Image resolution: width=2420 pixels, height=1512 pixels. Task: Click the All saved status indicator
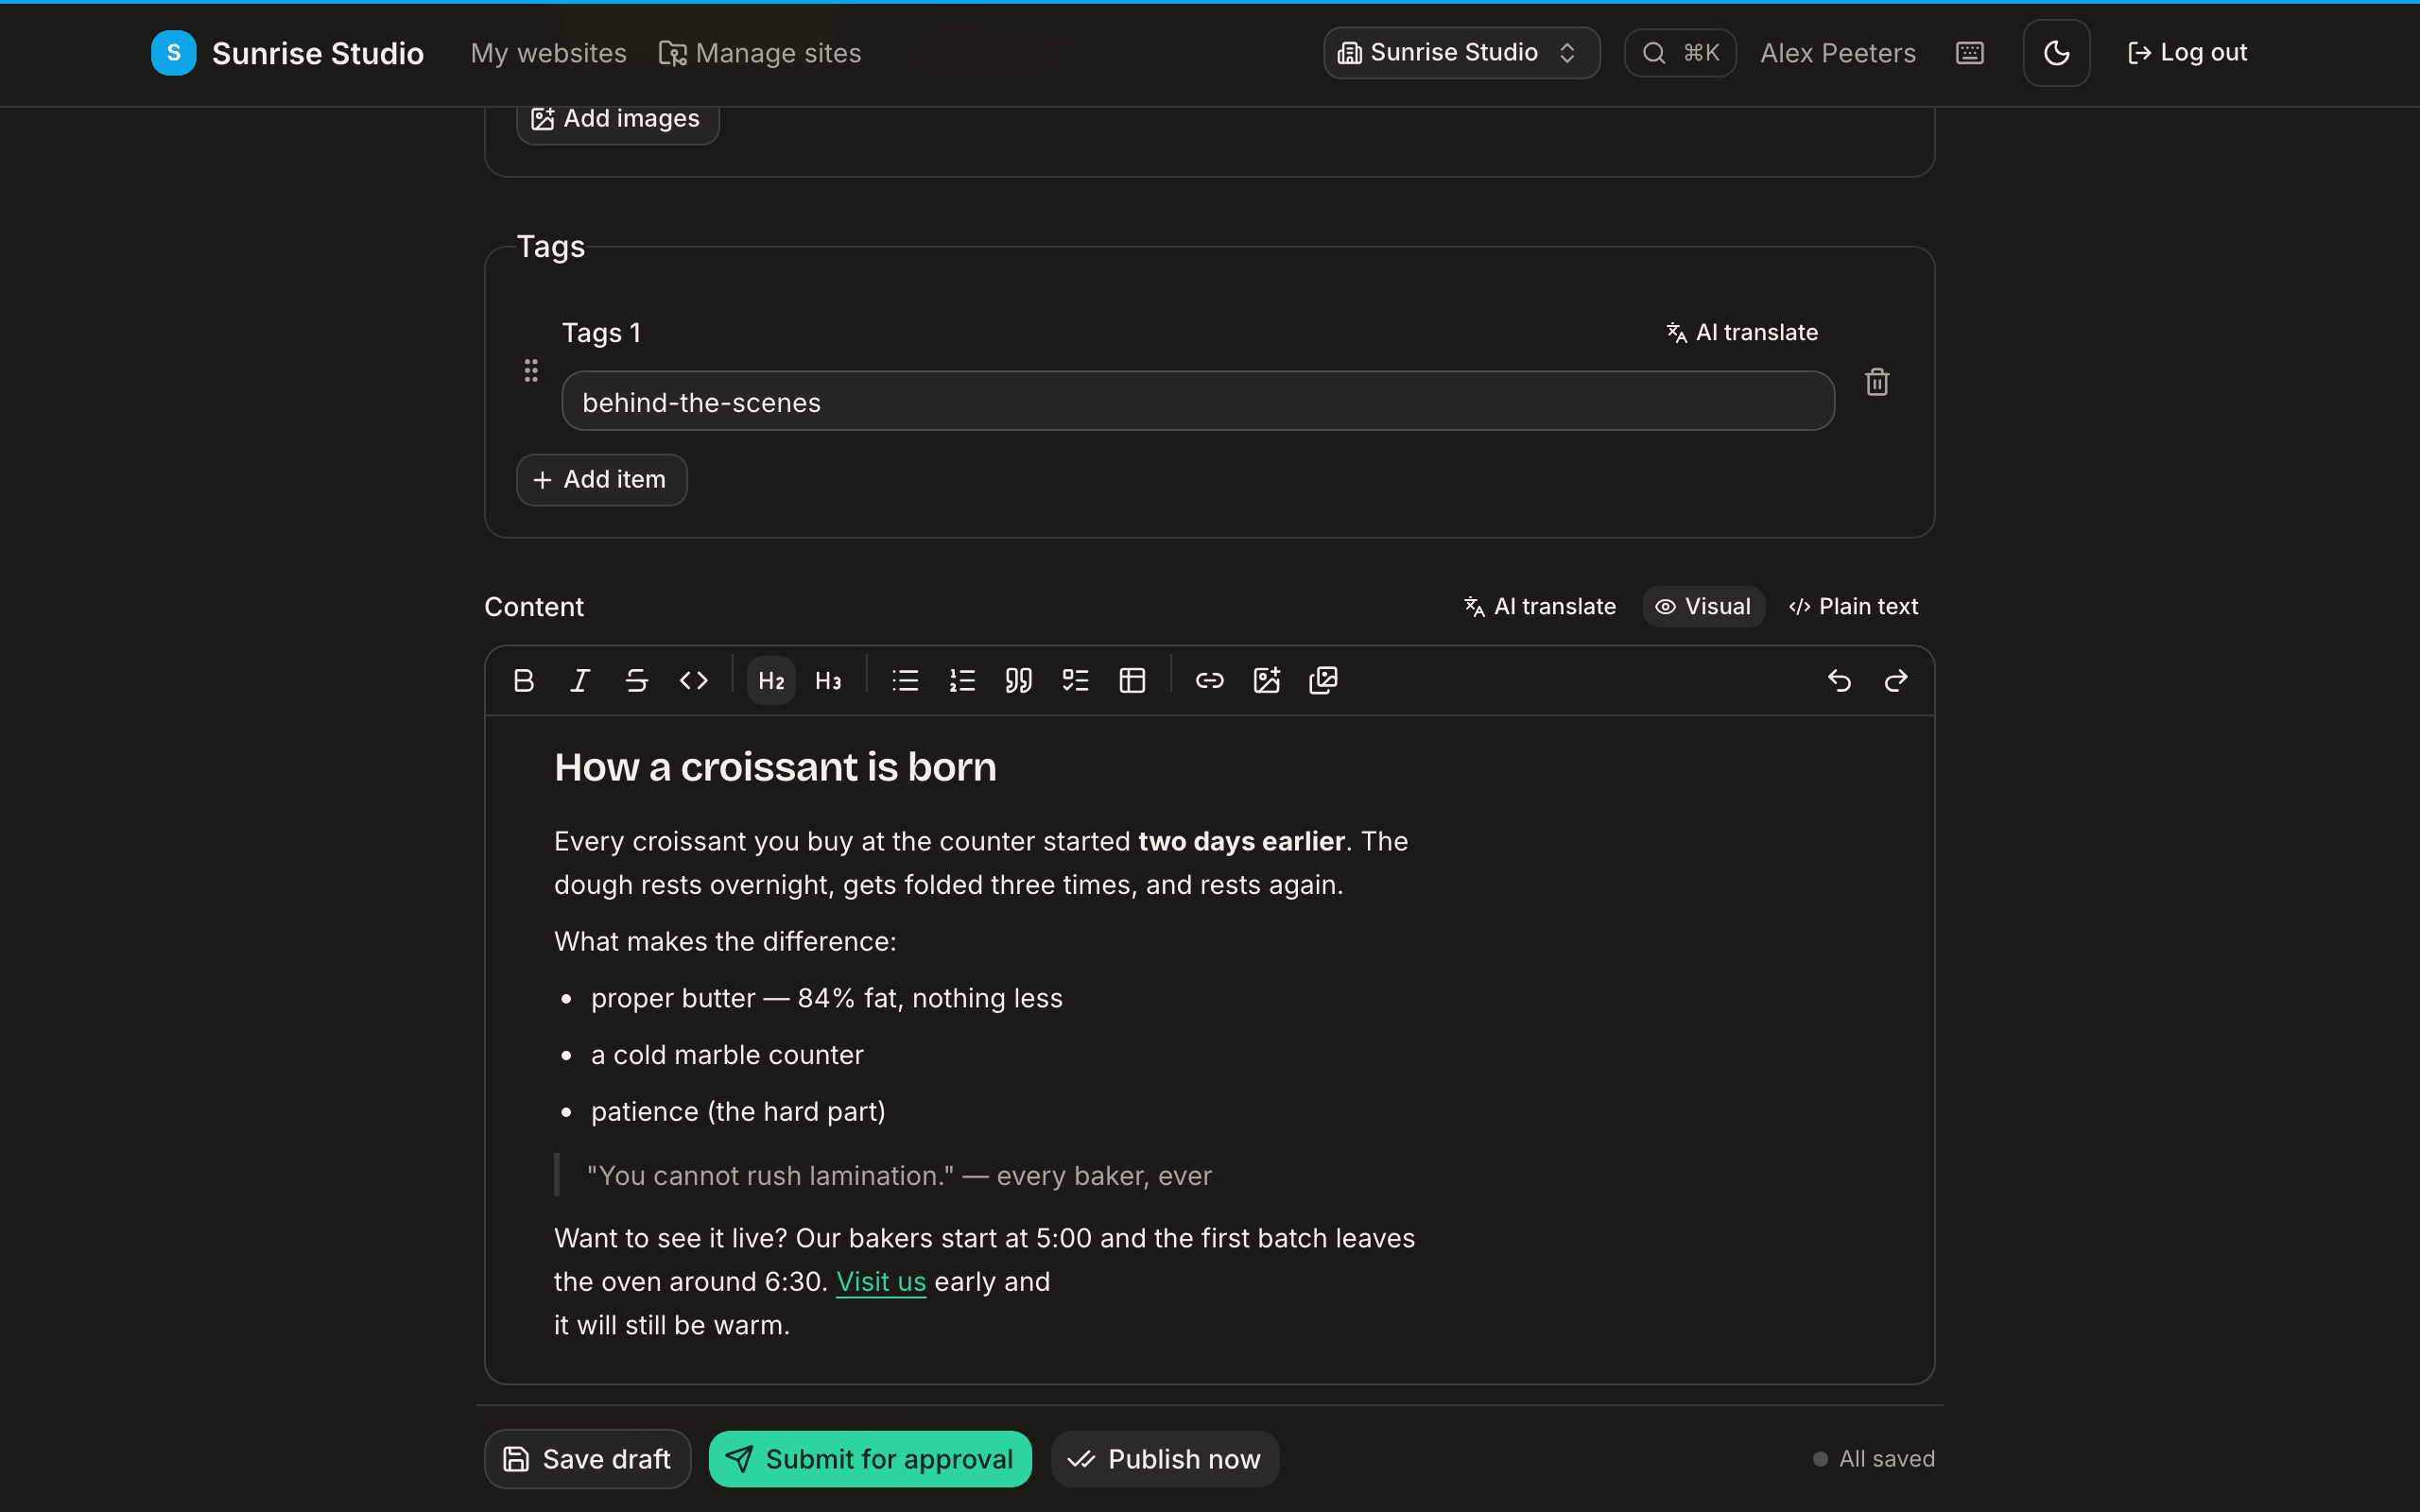coord(1873,1459)
